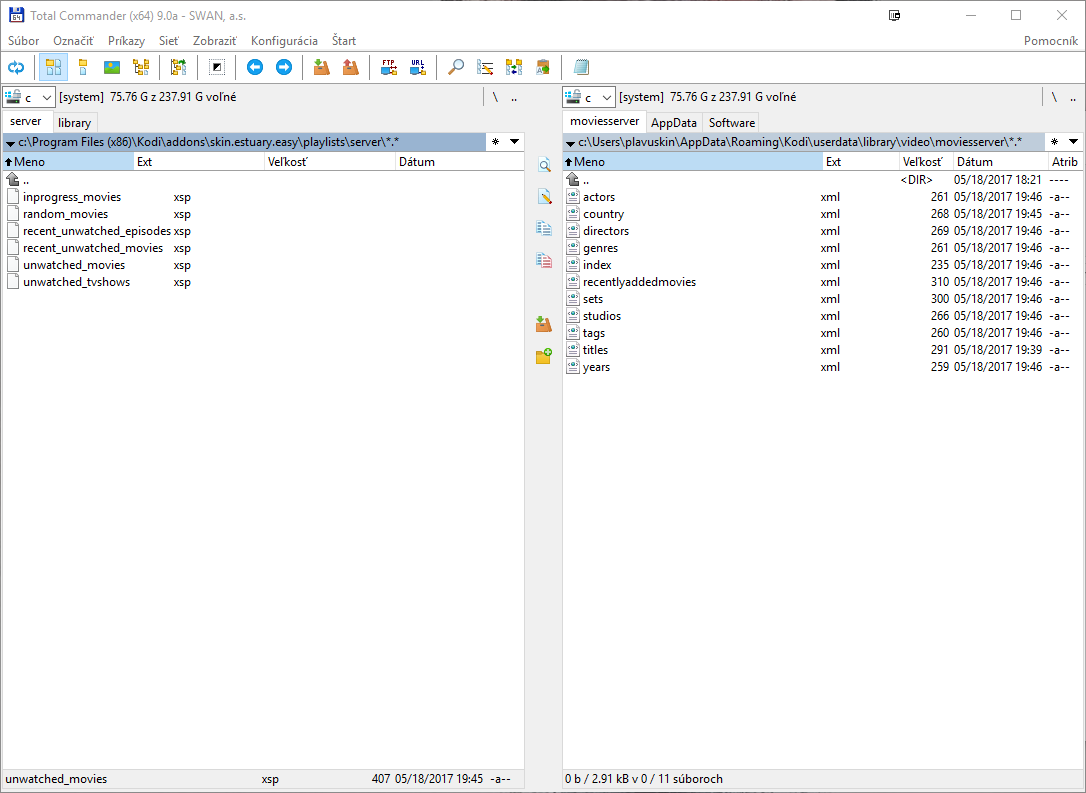Image resolution: width=1086 pixels, height=793 pixels.
Task: Click the Refresh (reread source) toolbar icon
Action: click(16, 67)
